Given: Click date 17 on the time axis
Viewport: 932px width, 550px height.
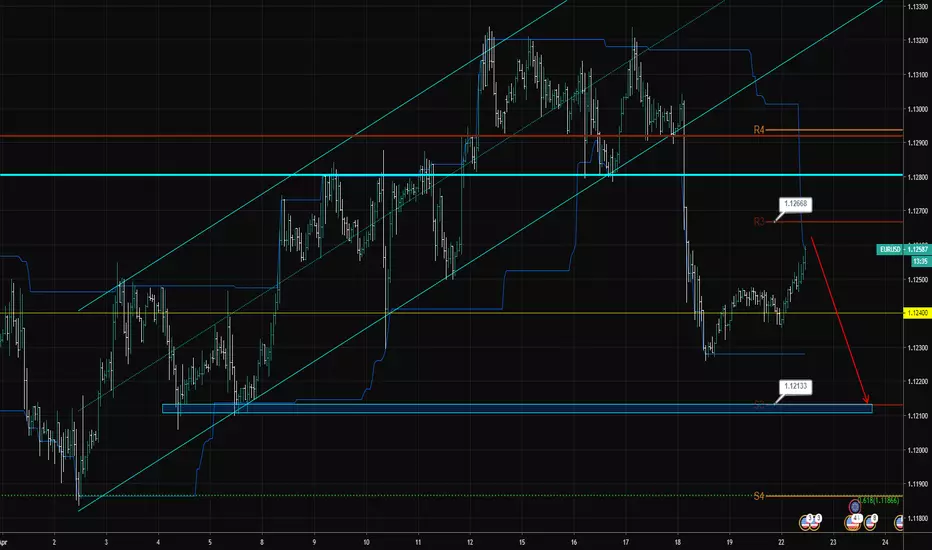Looking at the screenshot, I should 626,542.
